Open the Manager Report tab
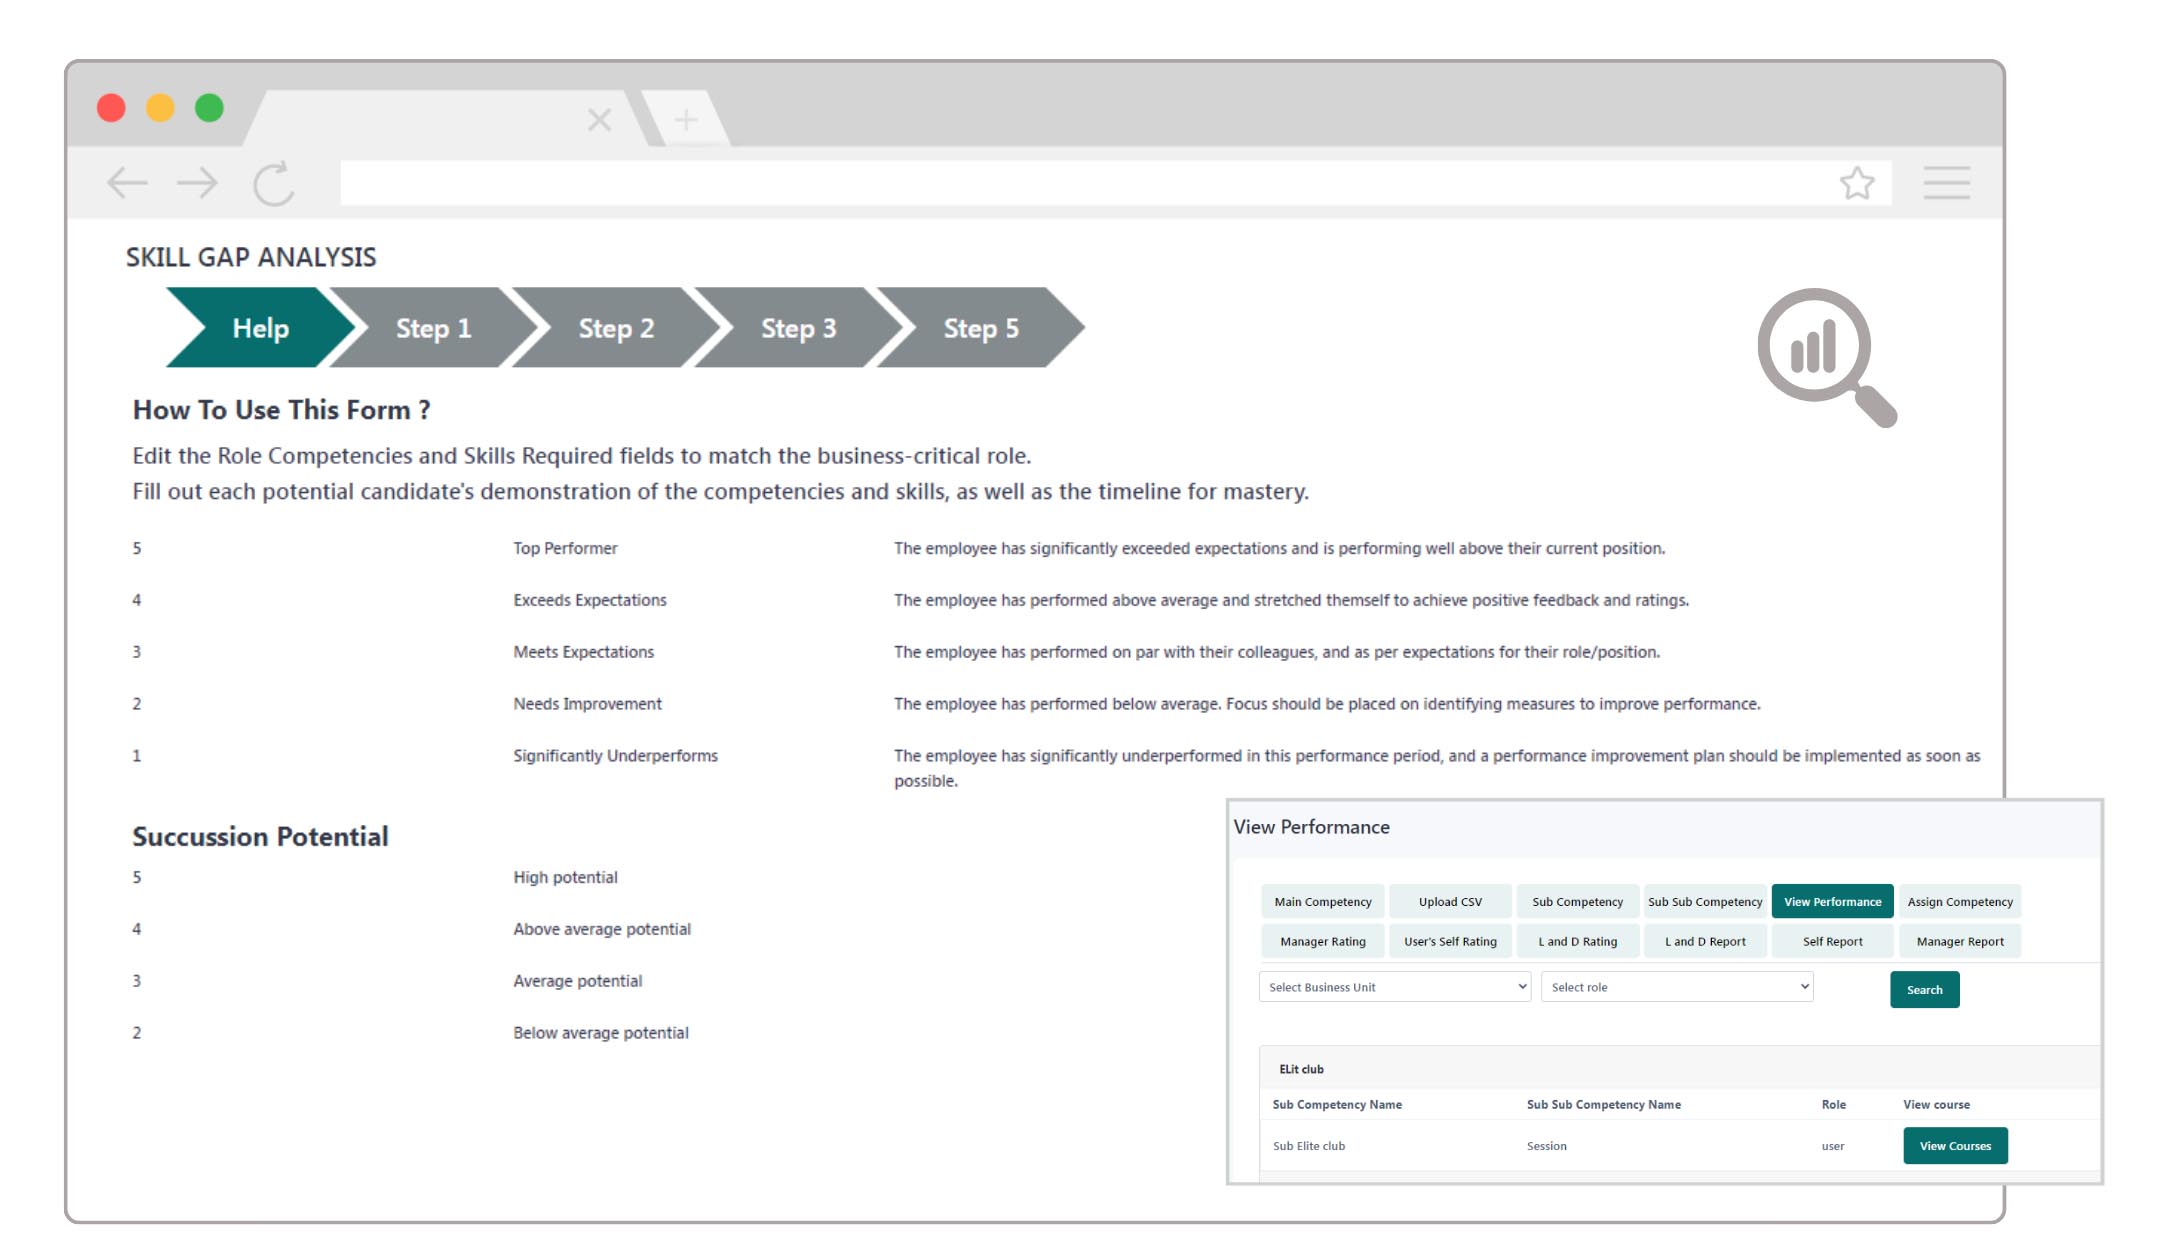The image size is (2160, 1248). coord(1960,941)
